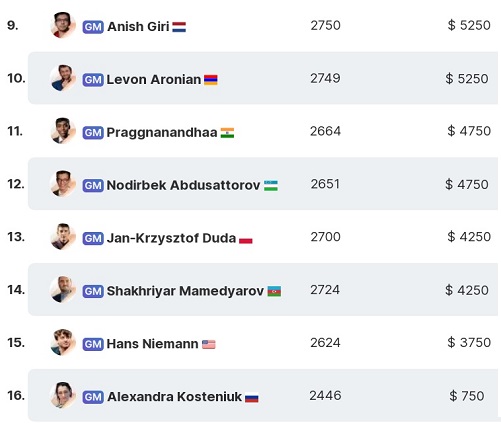Click Alexandra Kosteniuk's avatar picture
Screen dimensions: 501x425
pos(63,395)
